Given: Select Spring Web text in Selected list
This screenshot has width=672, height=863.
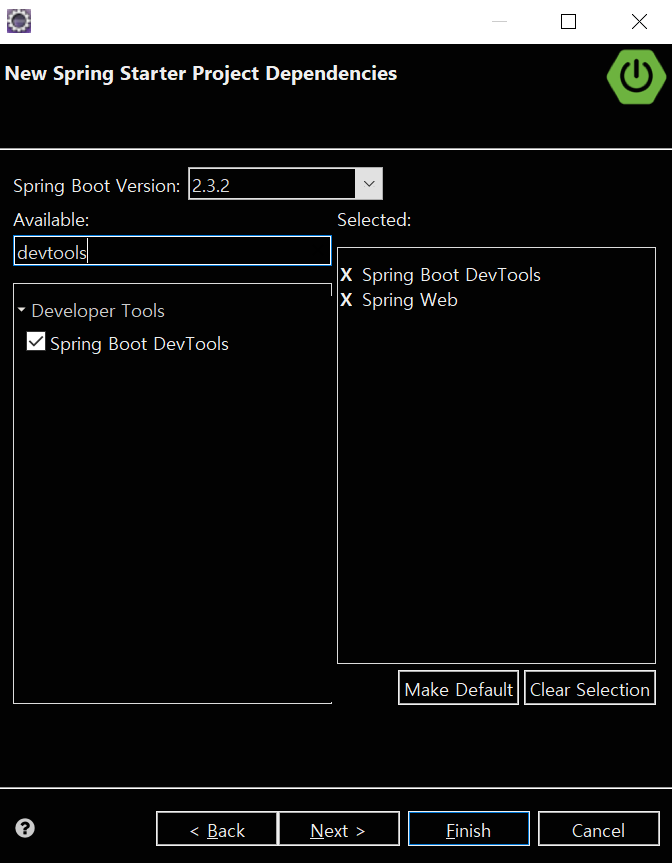Looking at the screenshot, I should [x=409, y=300].
